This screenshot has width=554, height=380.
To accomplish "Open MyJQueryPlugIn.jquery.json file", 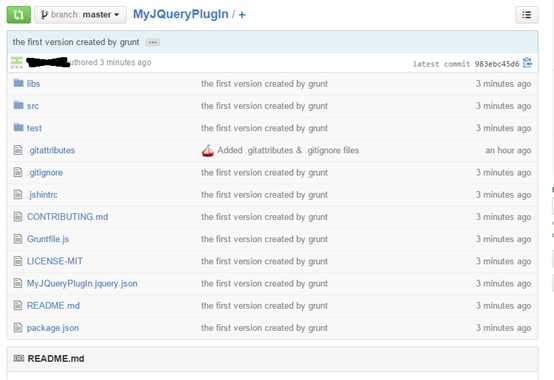I will (x=82, y=284).
